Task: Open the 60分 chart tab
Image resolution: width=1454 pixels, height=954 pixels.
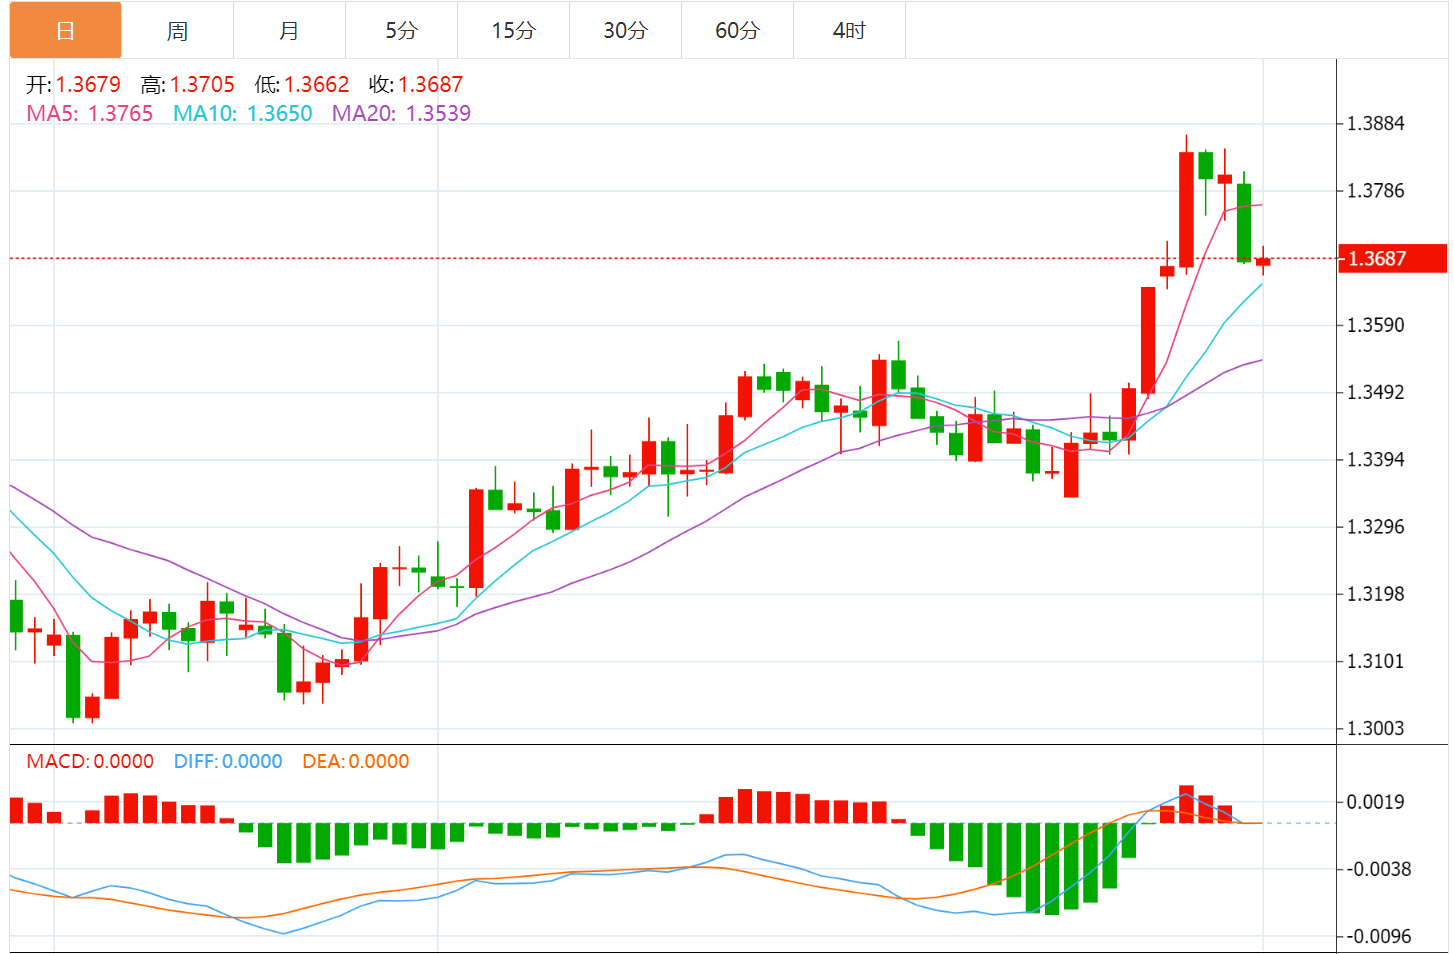Action: point(737,31)
